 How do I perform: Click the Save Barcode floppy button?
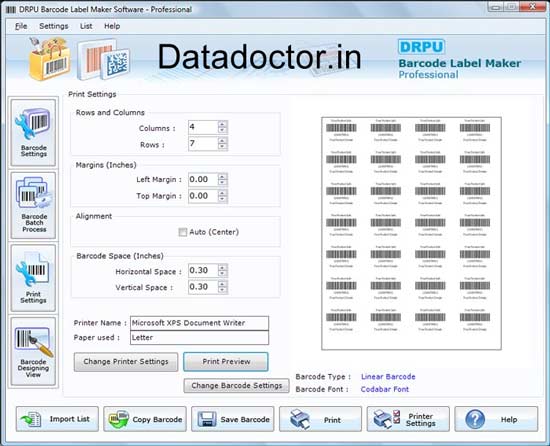pyautogui.click(x=233, y=419)
